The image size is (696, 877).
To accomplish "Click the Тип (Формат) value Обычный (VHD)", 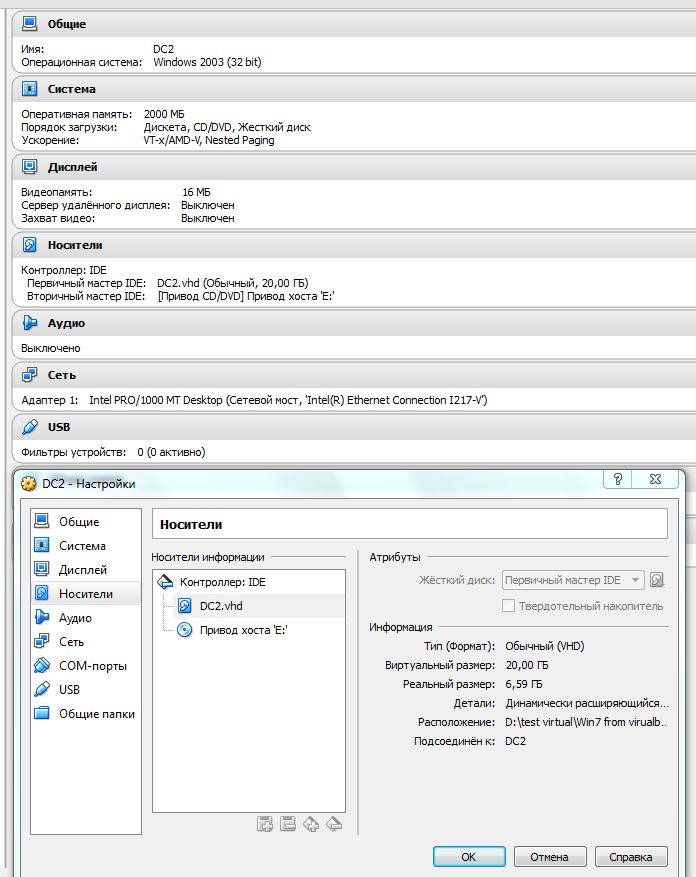I will [544, 646].
